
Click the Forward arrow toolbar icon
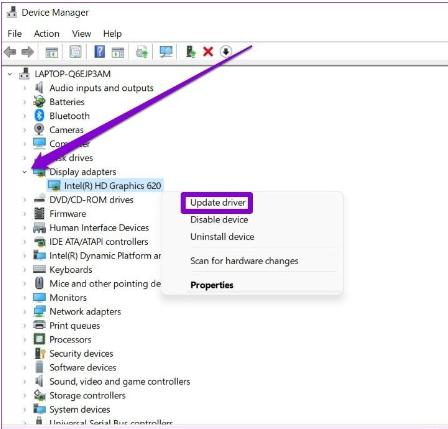coord(28,52)
